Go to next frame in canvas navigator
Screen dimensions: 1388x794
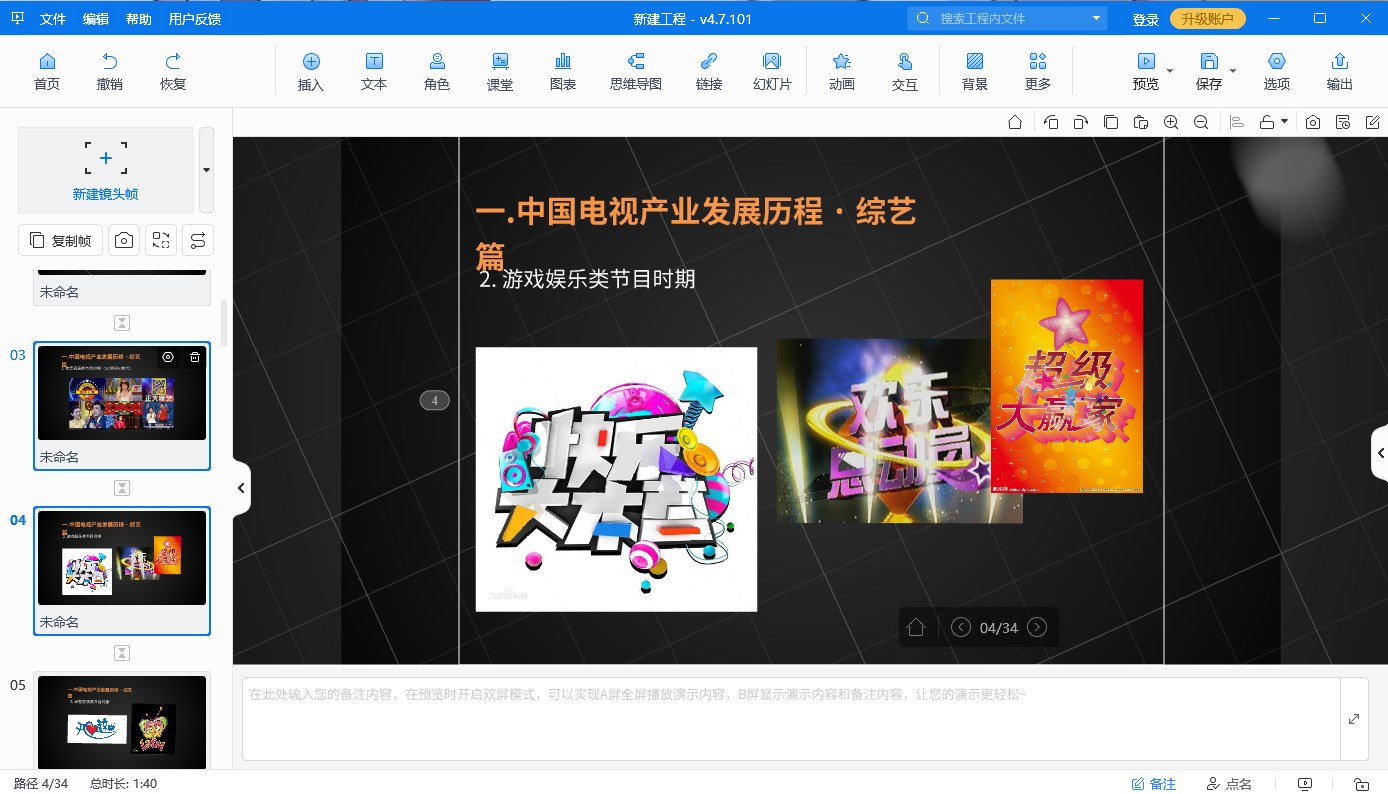point(1037,627)
